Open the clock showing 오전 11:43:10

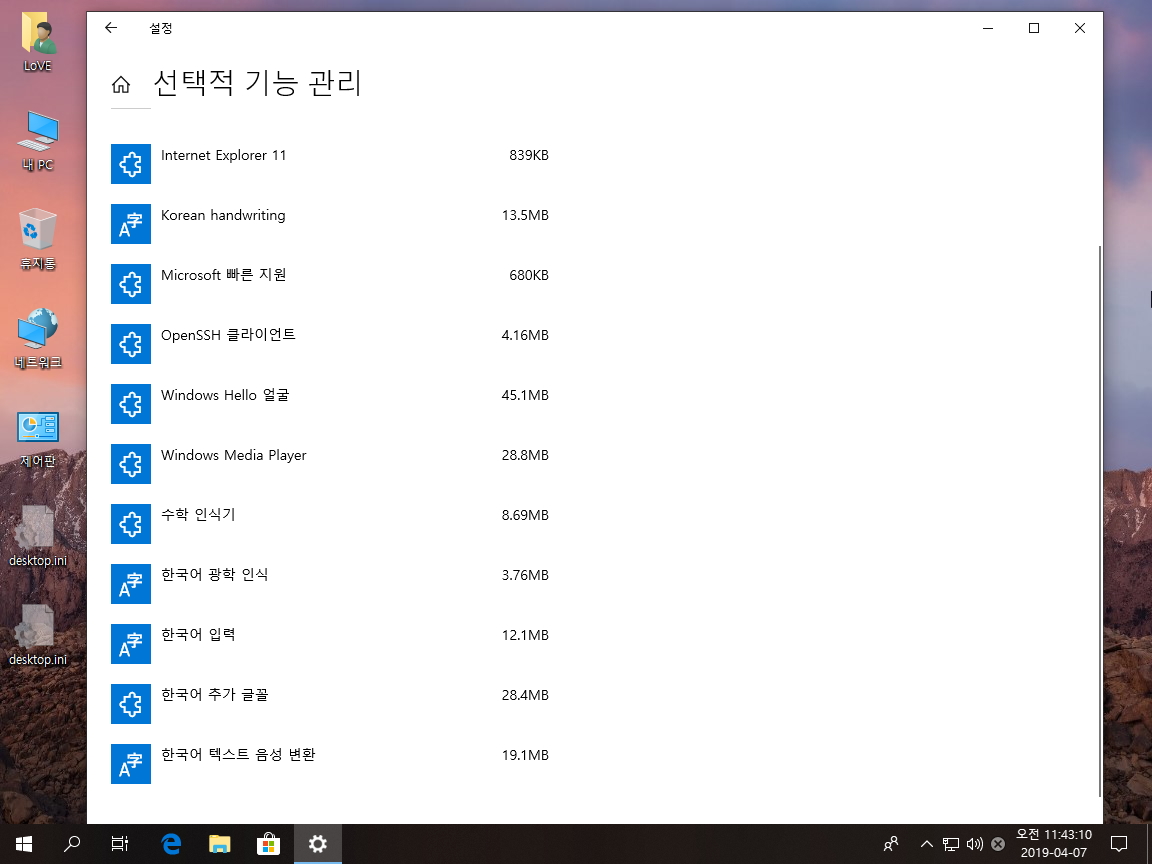[1054, 843]
